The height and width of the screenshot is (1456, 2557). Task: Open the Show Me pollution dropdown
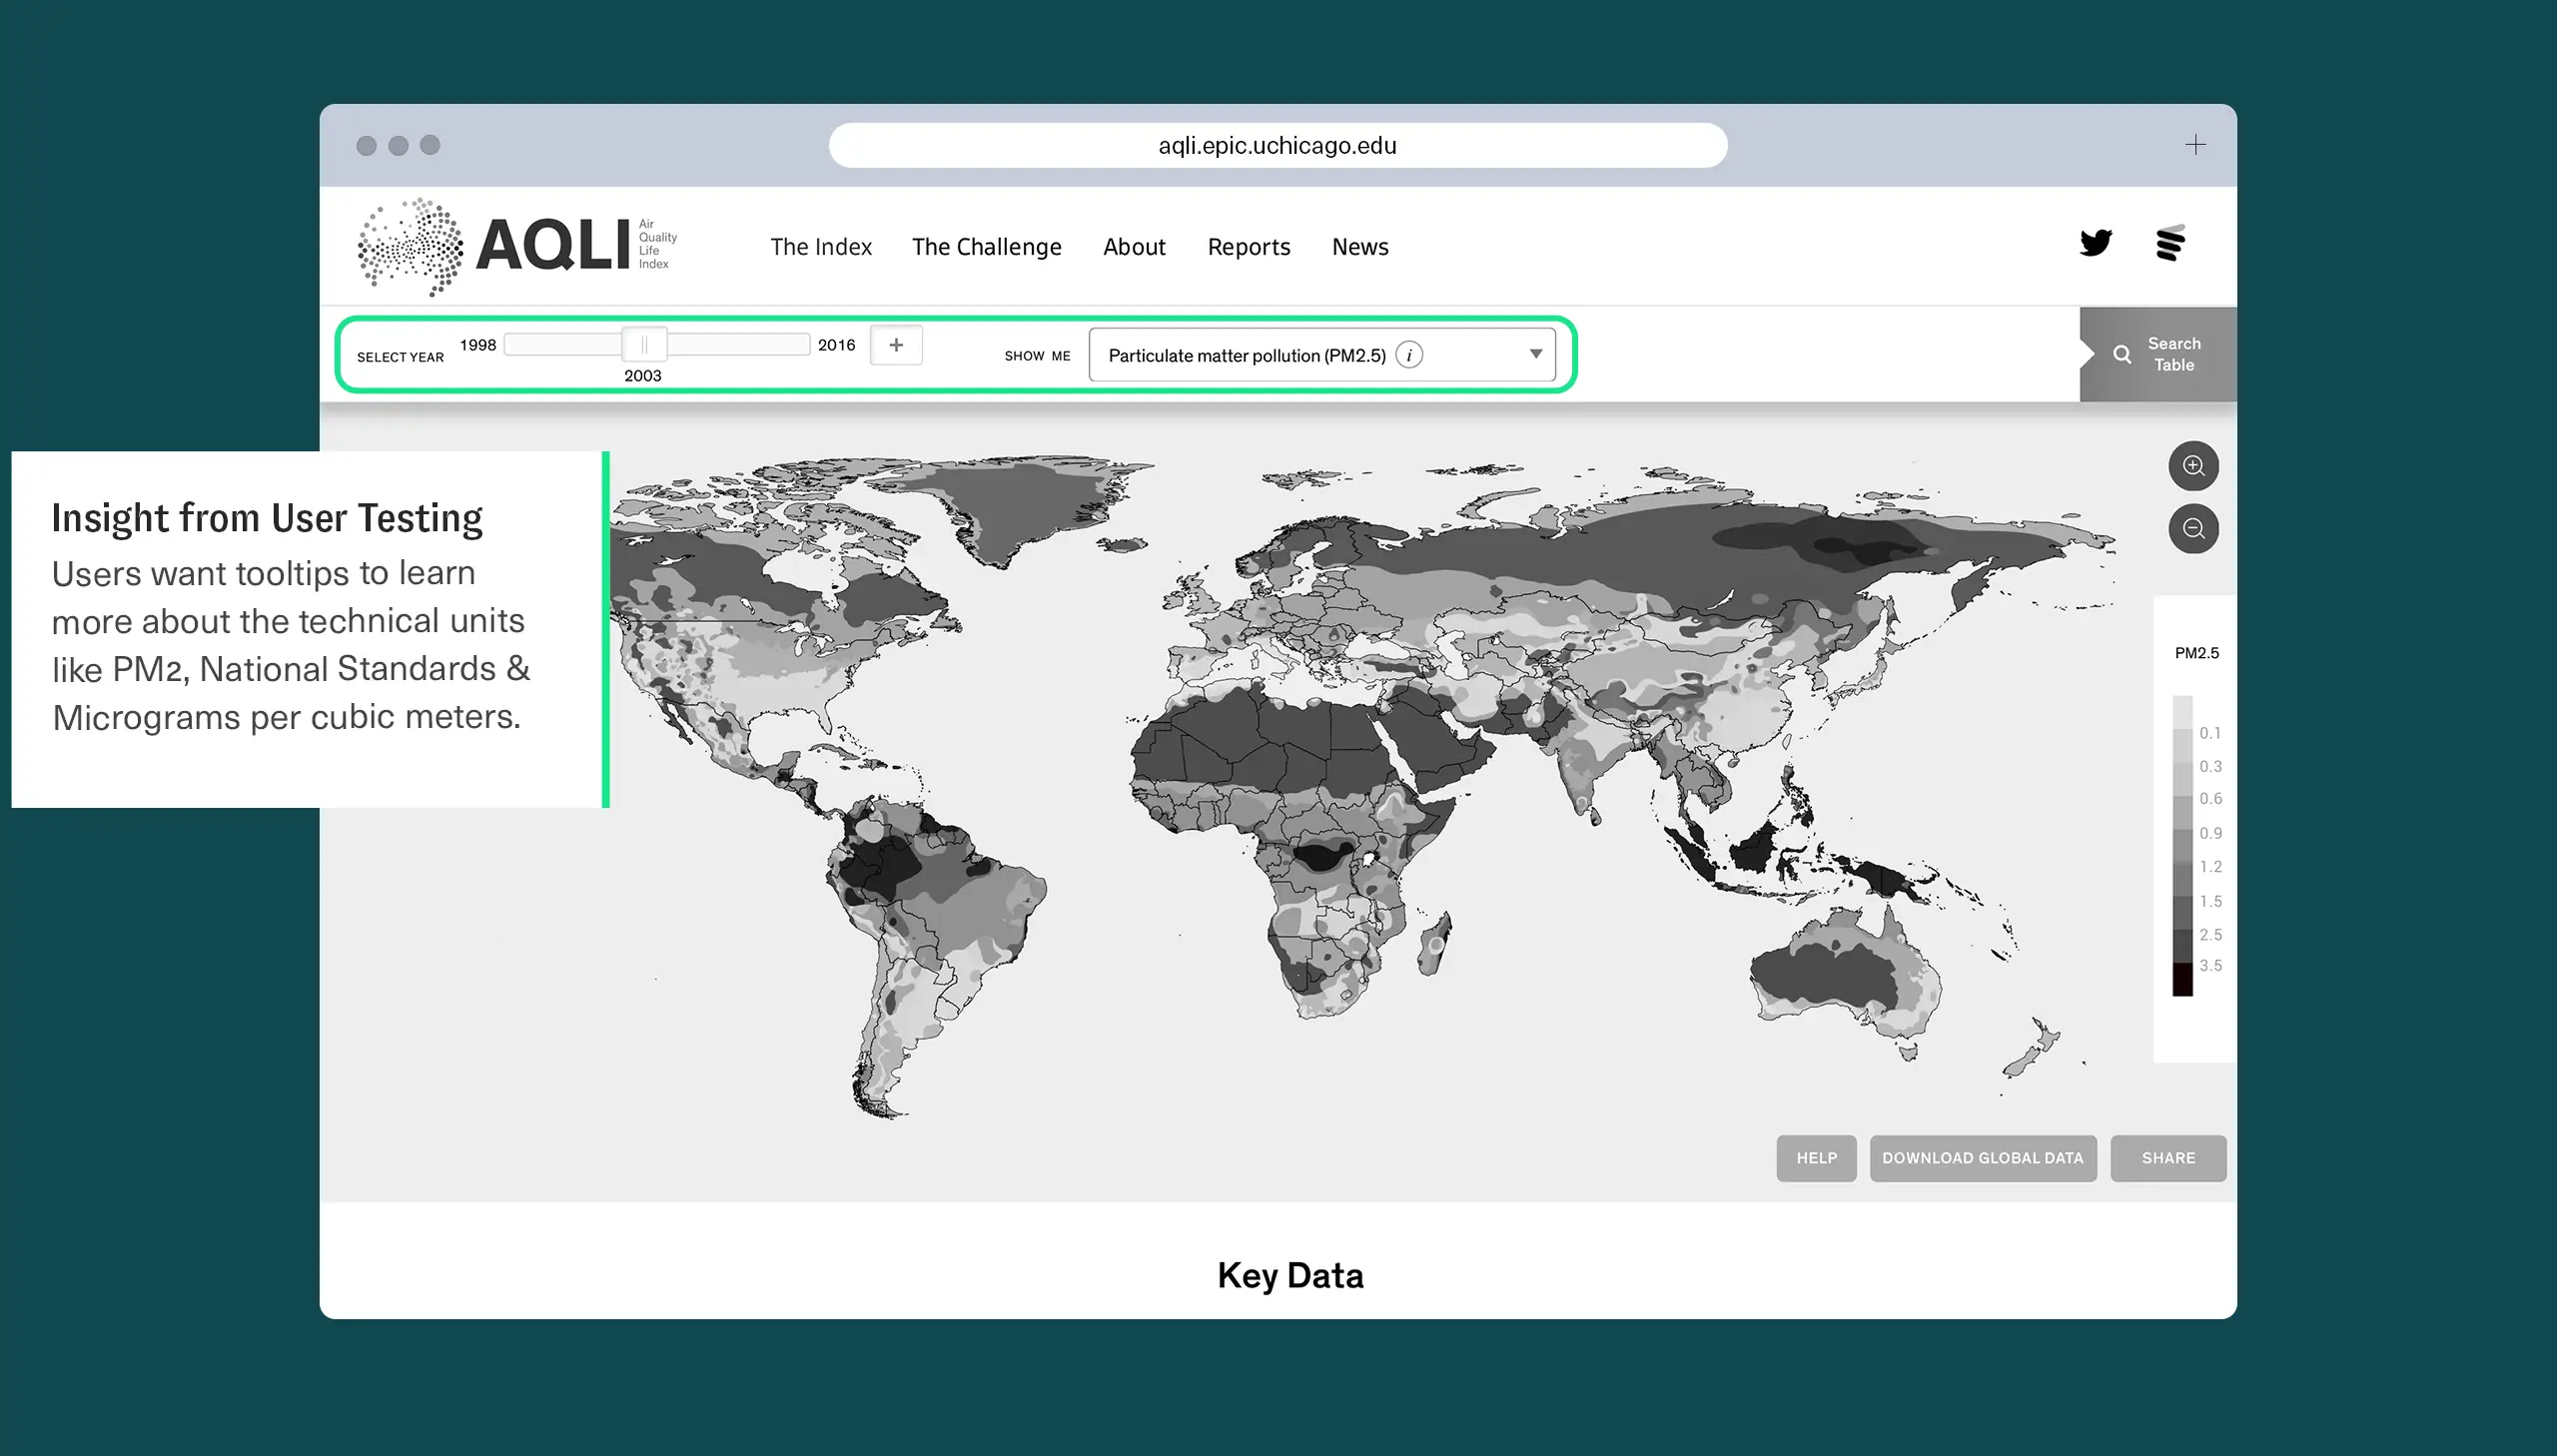[1322, 355]
